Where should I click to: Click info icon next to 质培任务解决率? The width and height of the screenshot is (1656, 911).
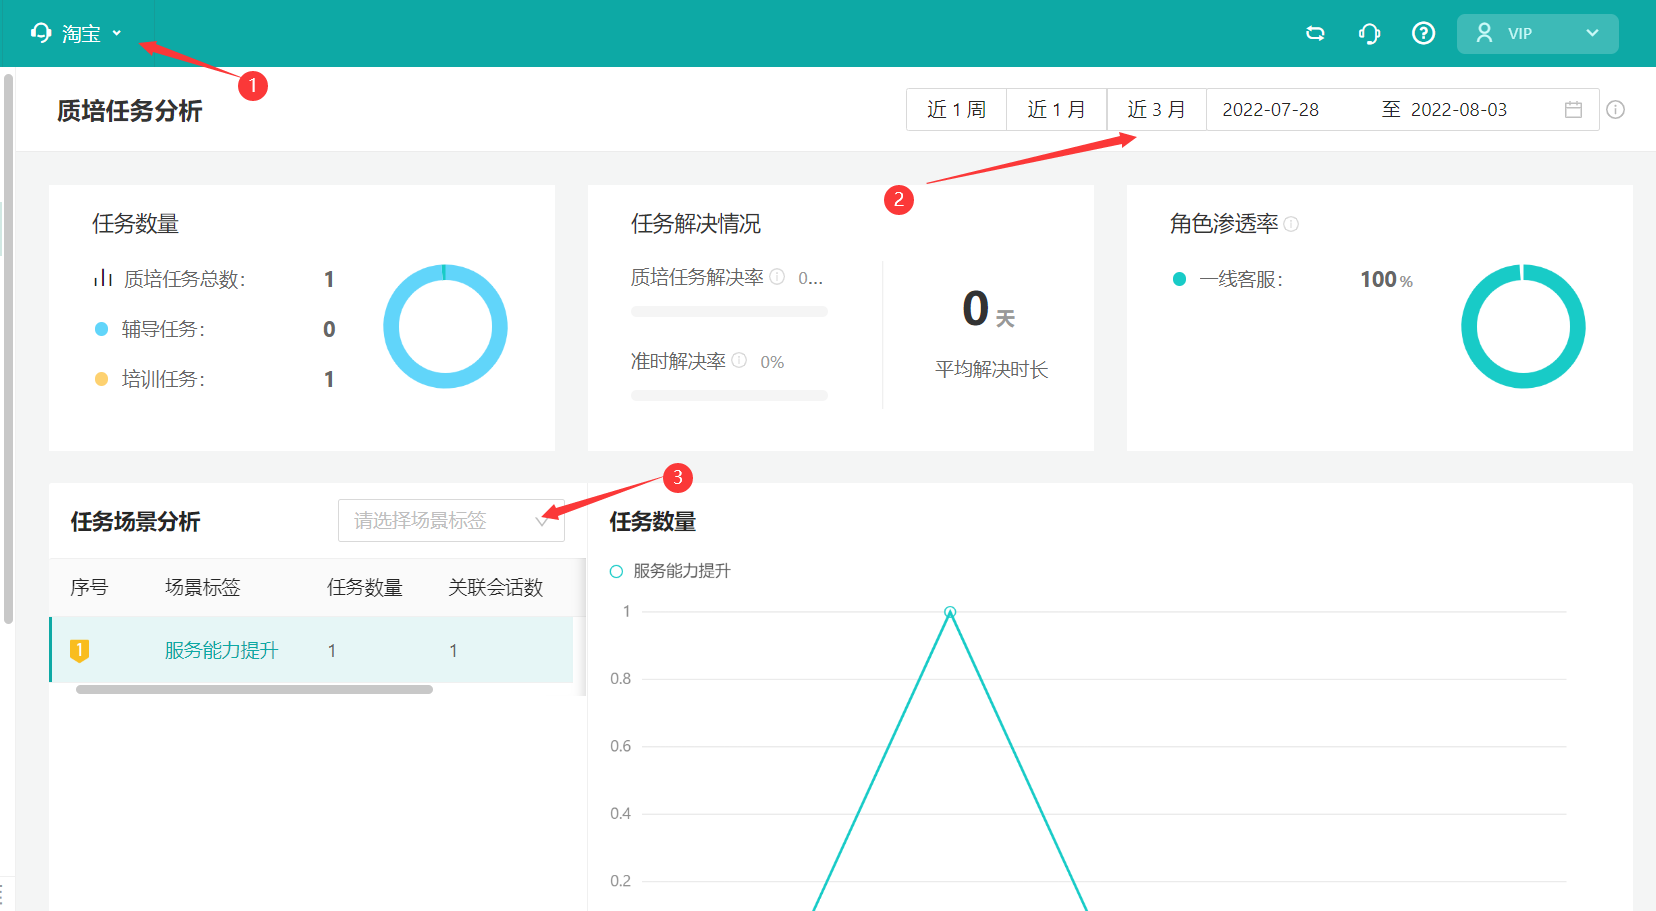(x=777, y=277)
